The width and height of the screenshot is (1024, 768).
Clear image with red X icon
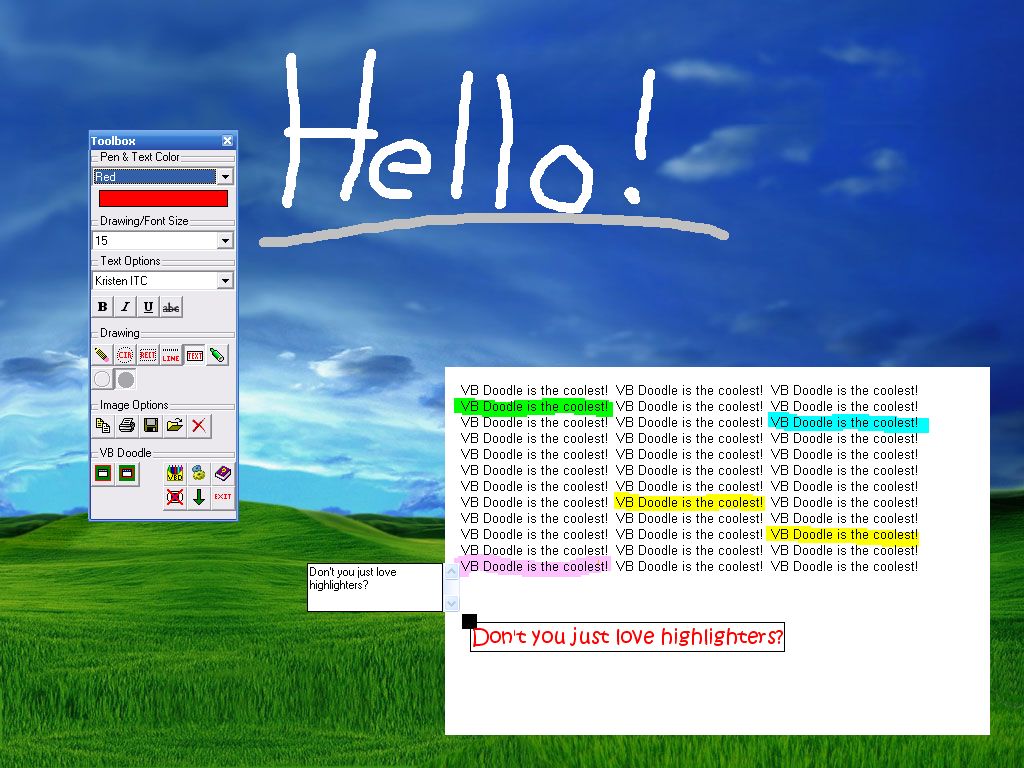tap(199, 426)
